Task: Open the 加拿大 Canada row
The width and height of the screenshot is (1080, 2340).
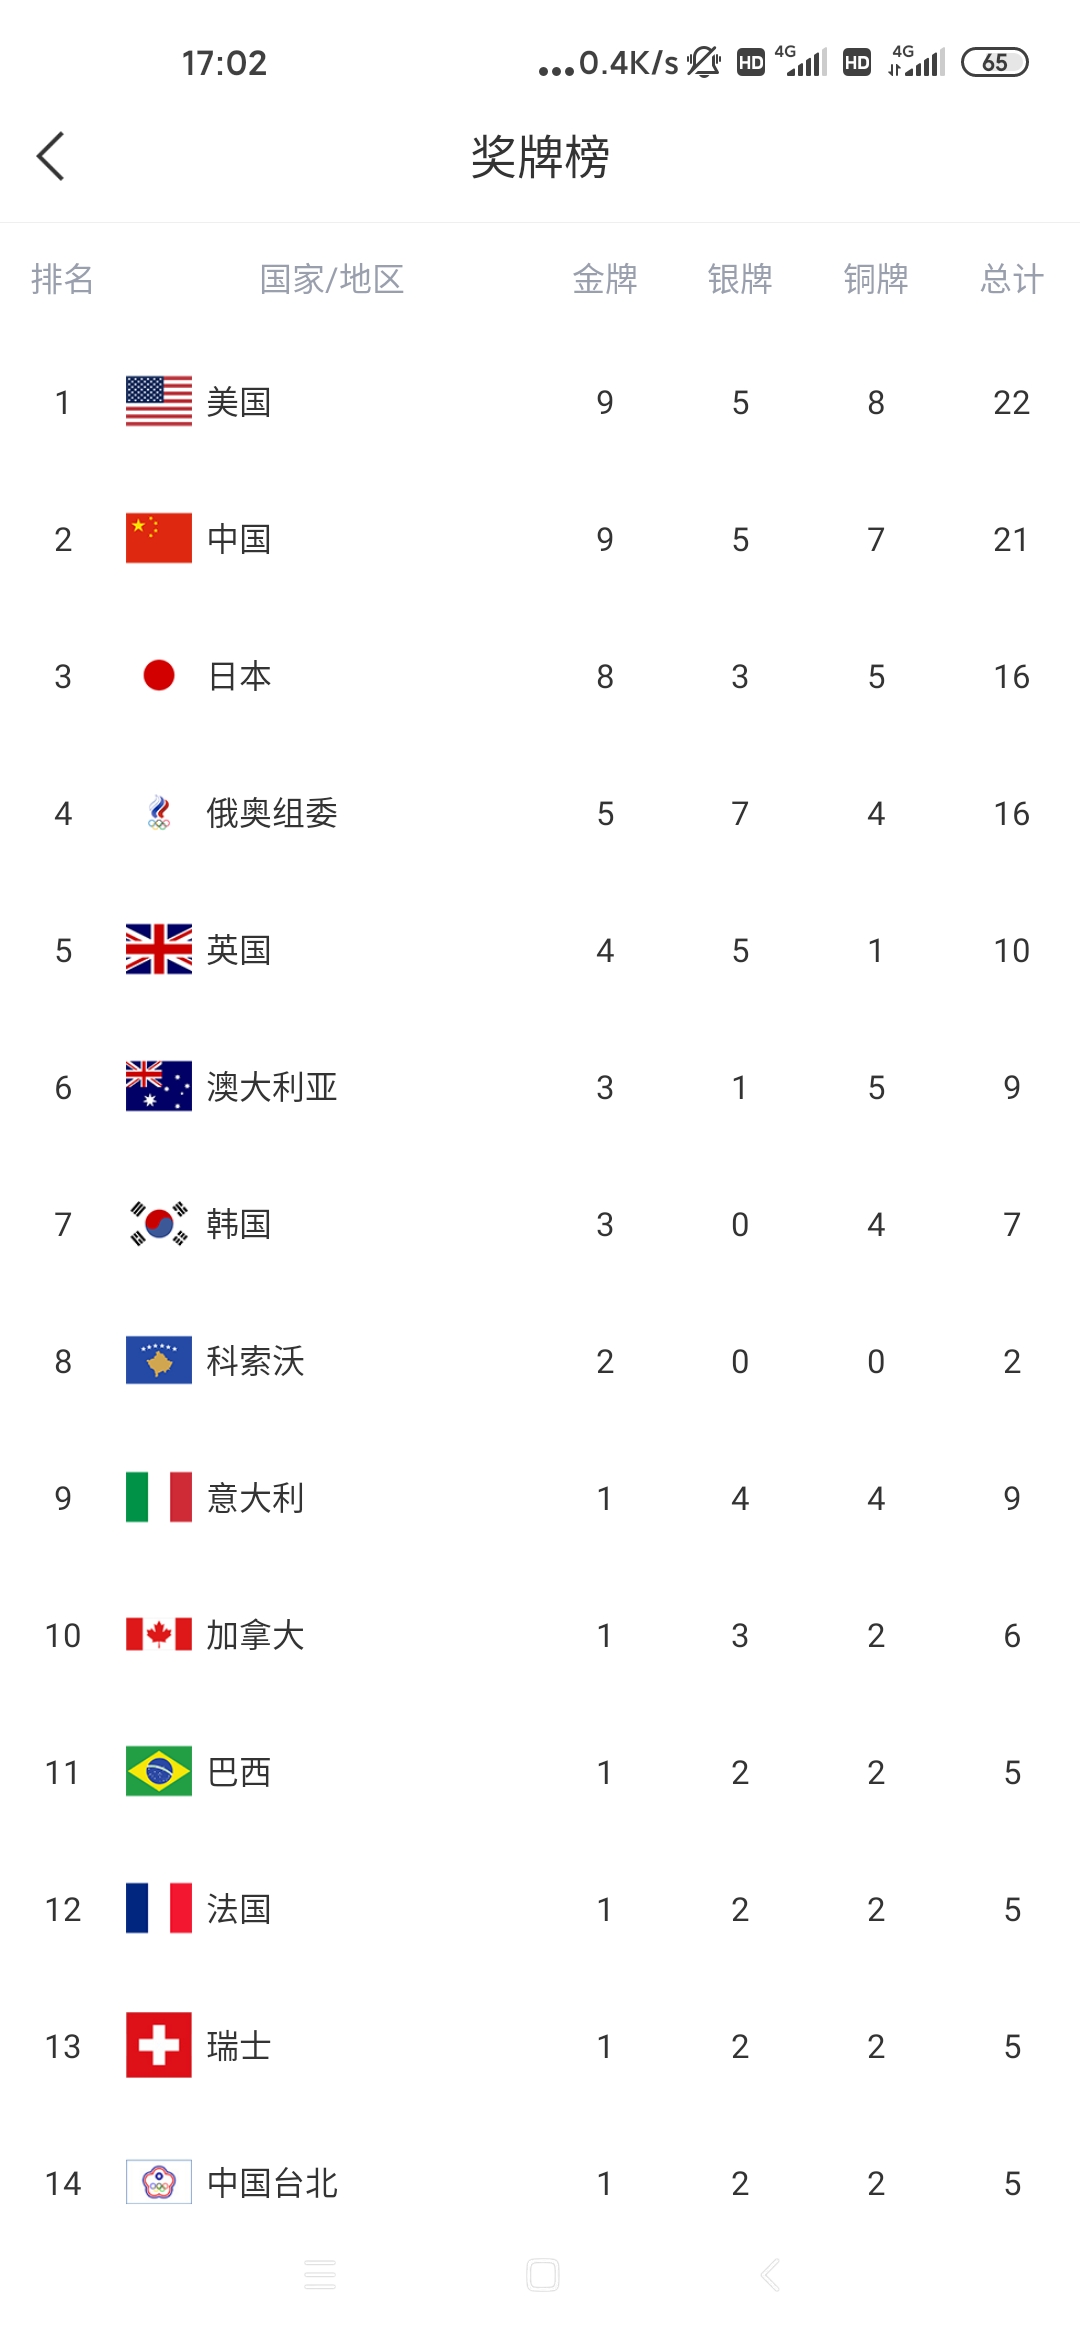Action: [540, 1635]
